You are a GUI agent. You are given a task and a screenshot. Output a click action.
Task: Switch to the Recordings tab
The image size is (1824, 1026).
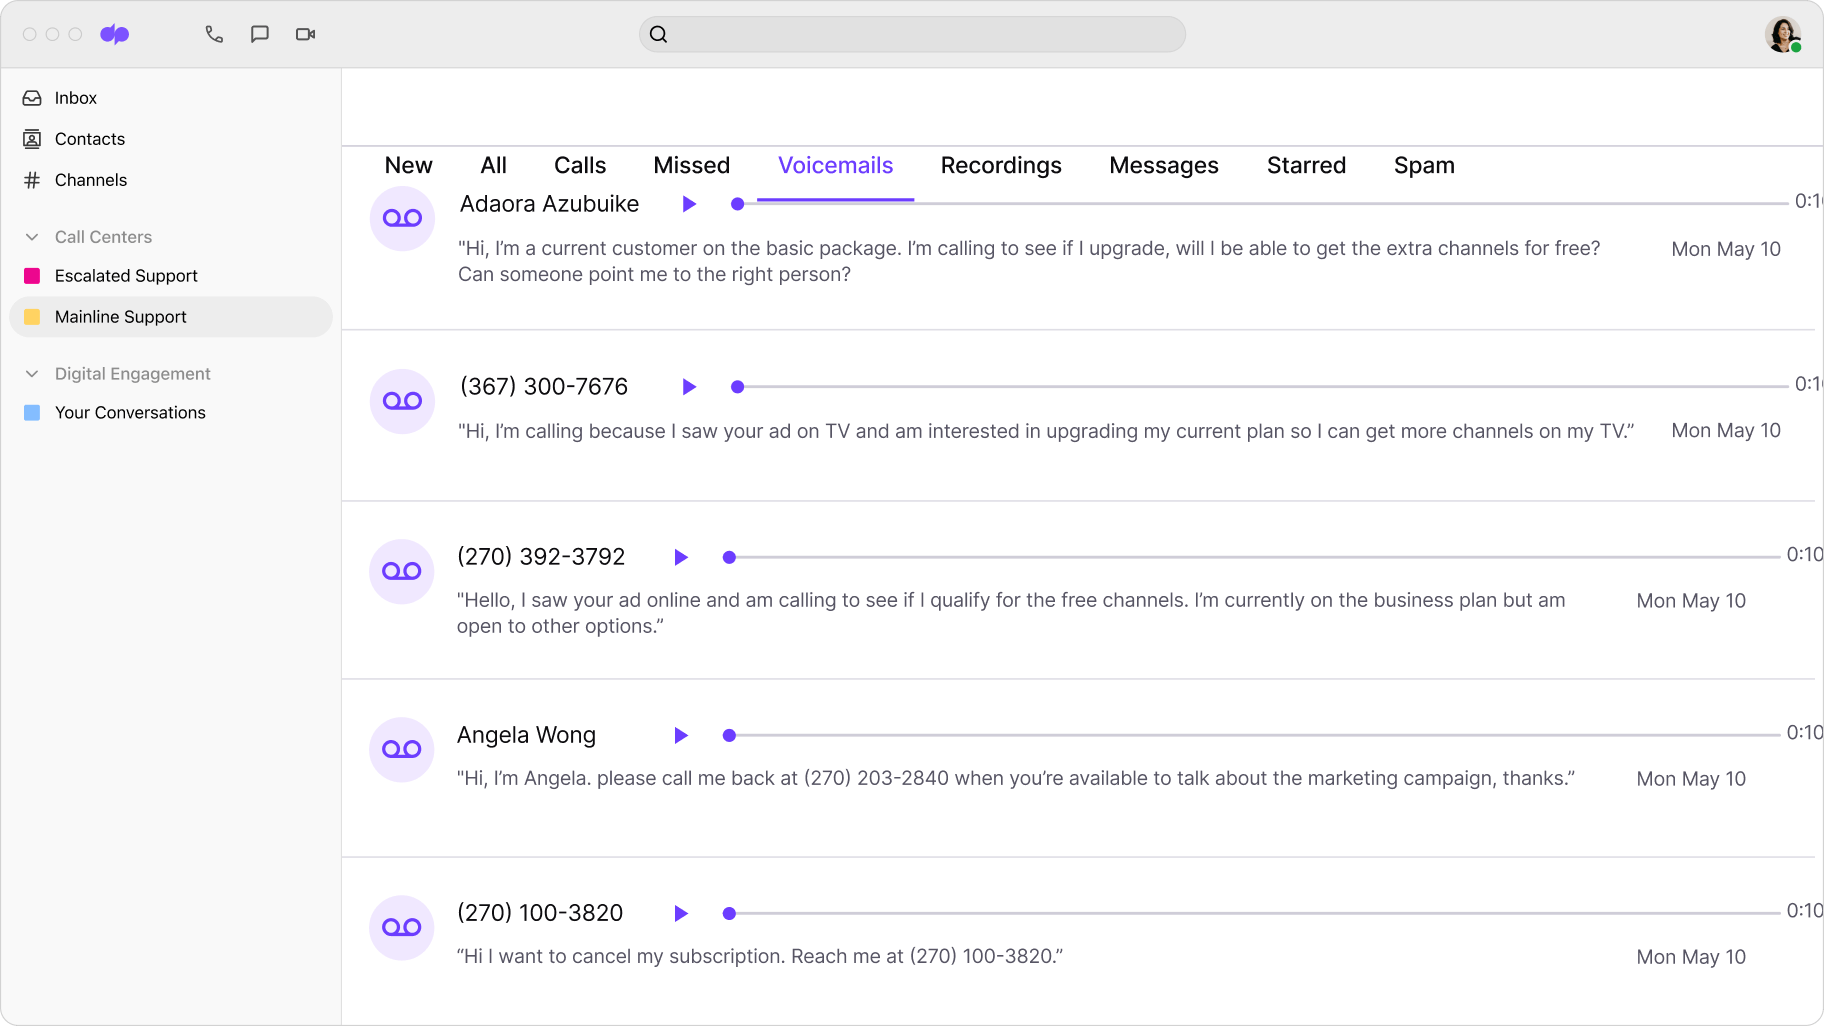(1001, 165)
